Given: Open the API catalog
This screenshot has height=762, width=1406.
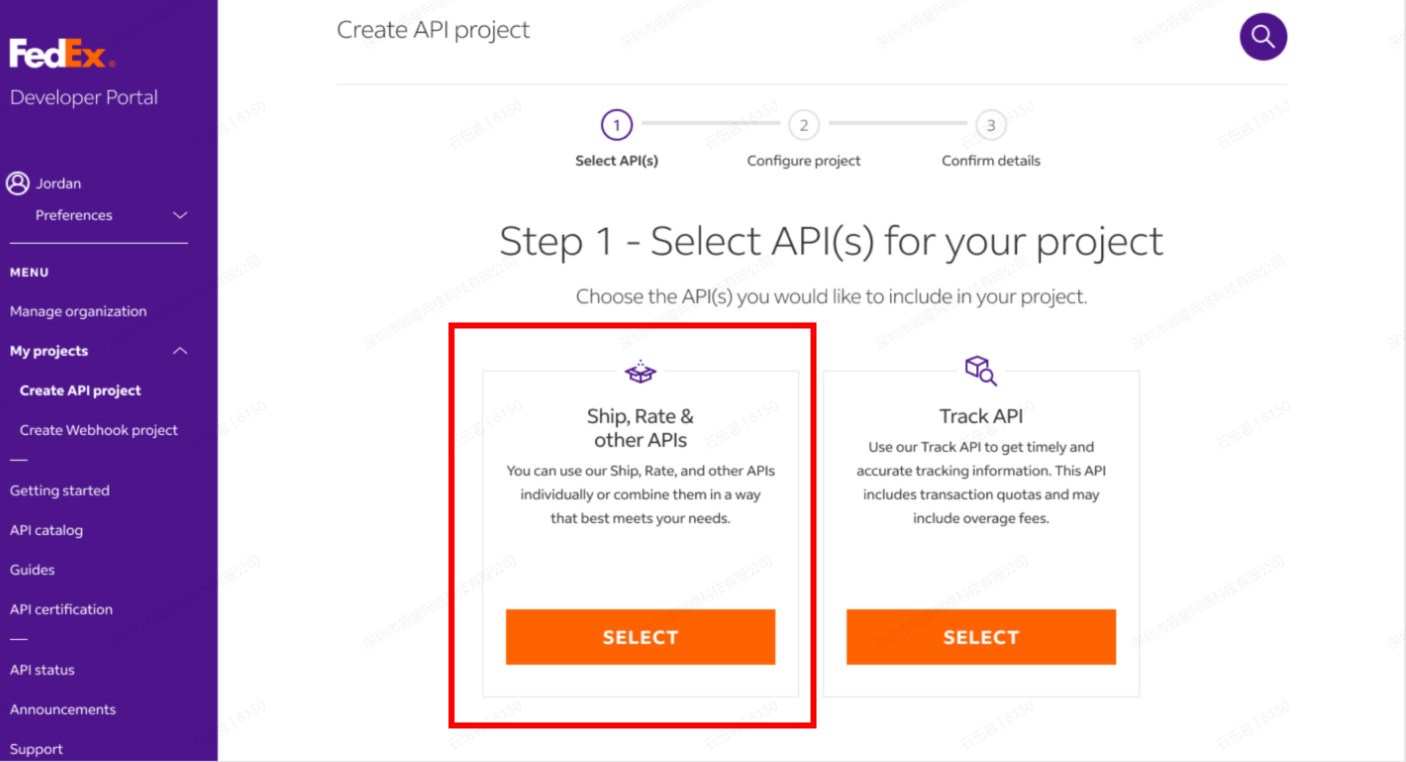Looking at the screenshot, I should point(46,530).
